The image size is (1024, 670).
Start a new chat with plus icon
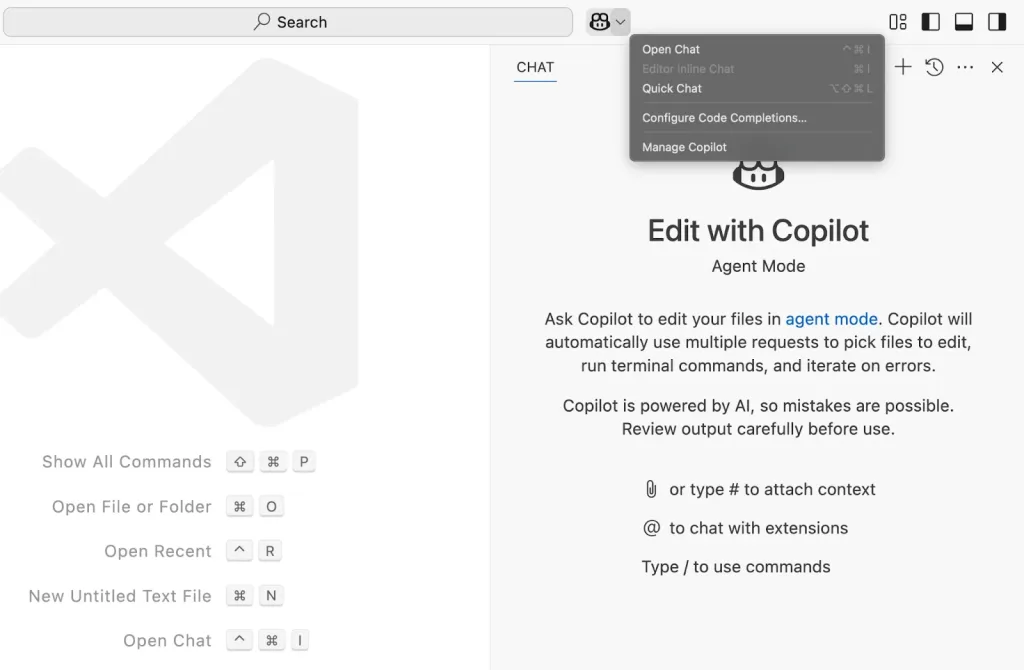903,67
